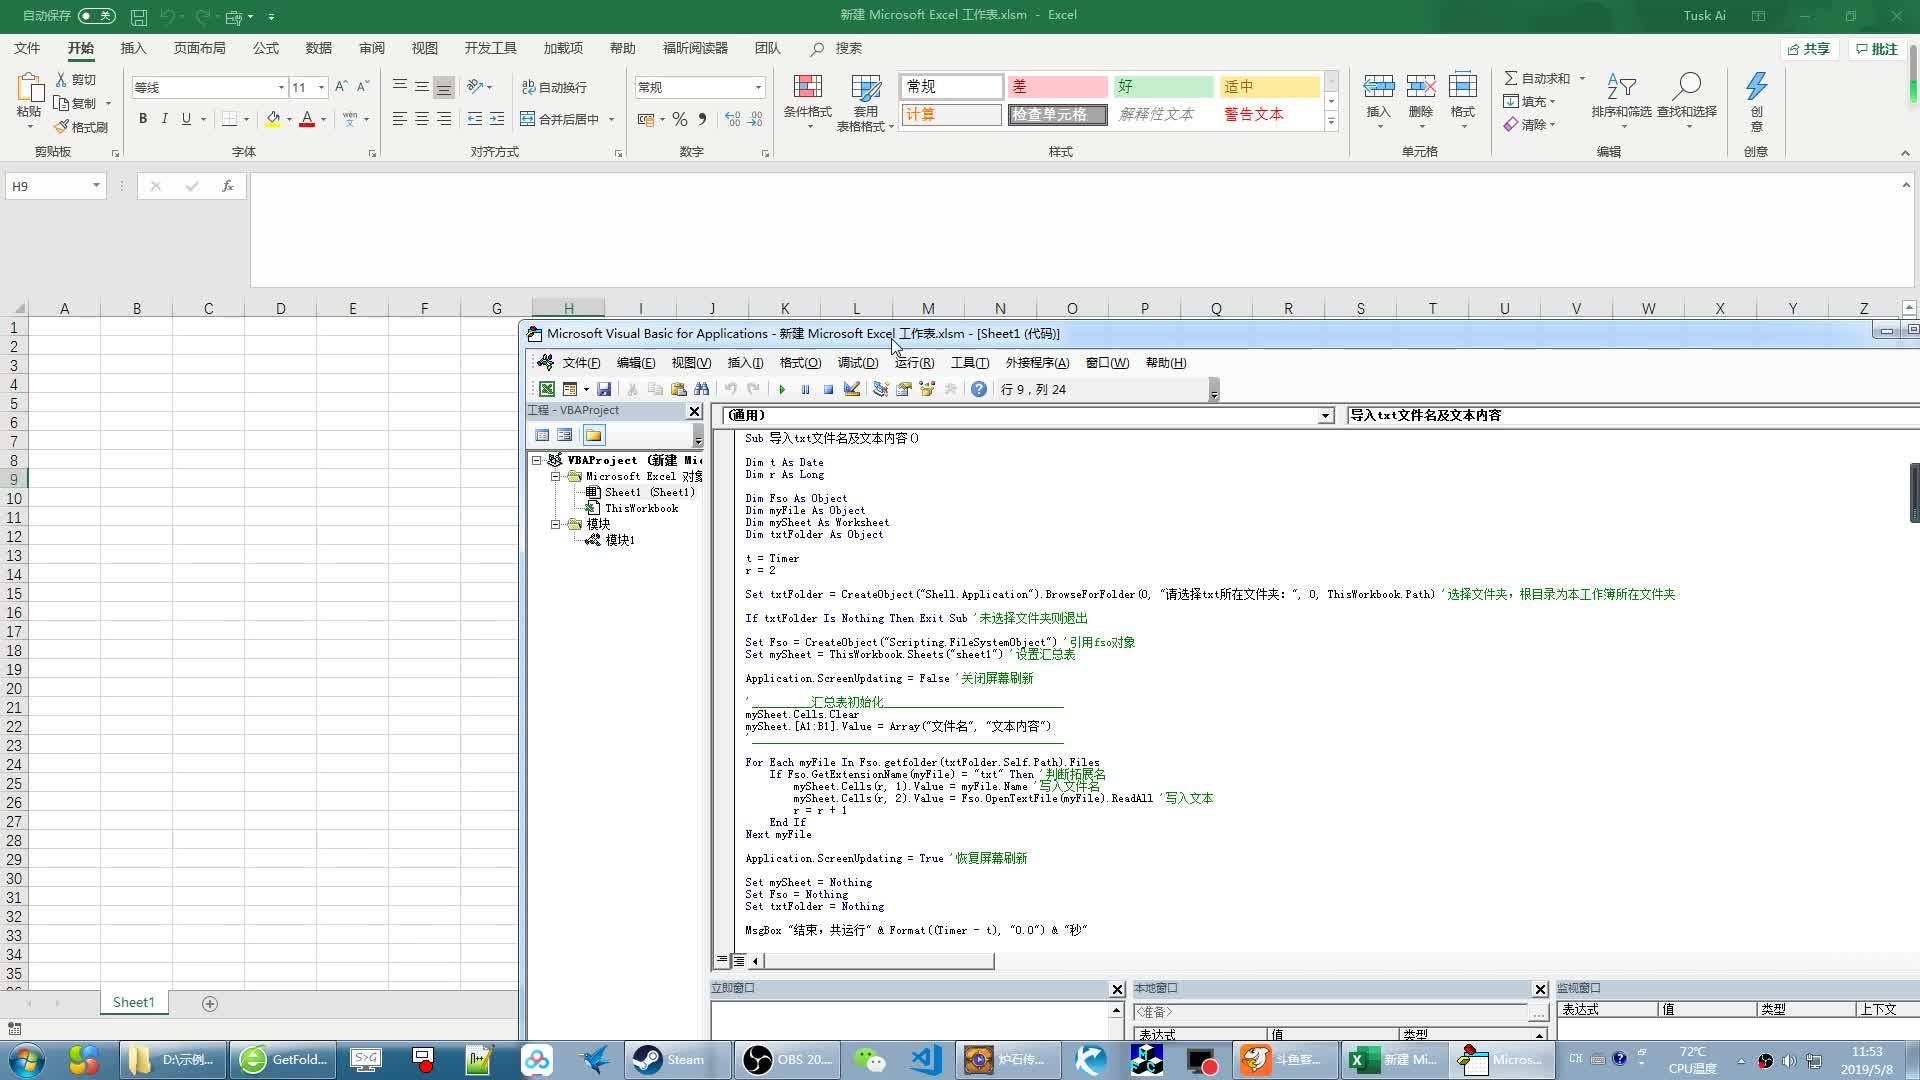Add a new sheet with plus button
This screenshot has height=1080, width=1920.
[210, 1003]
